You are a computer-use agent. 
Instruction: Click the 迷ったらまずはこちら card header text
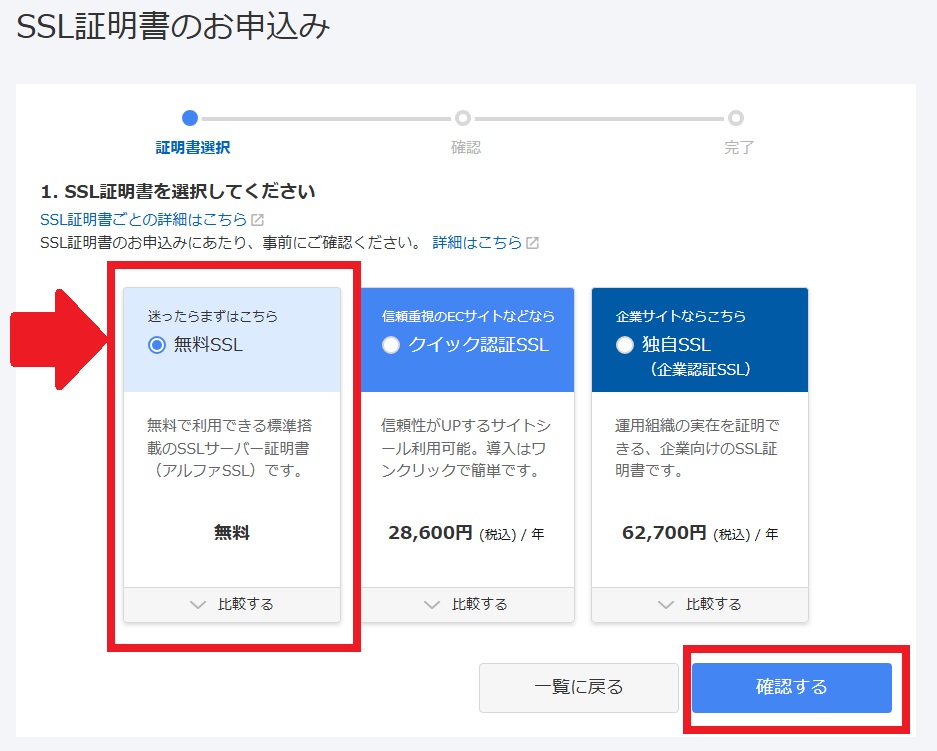pyautogui.click(x=213, y=315)
